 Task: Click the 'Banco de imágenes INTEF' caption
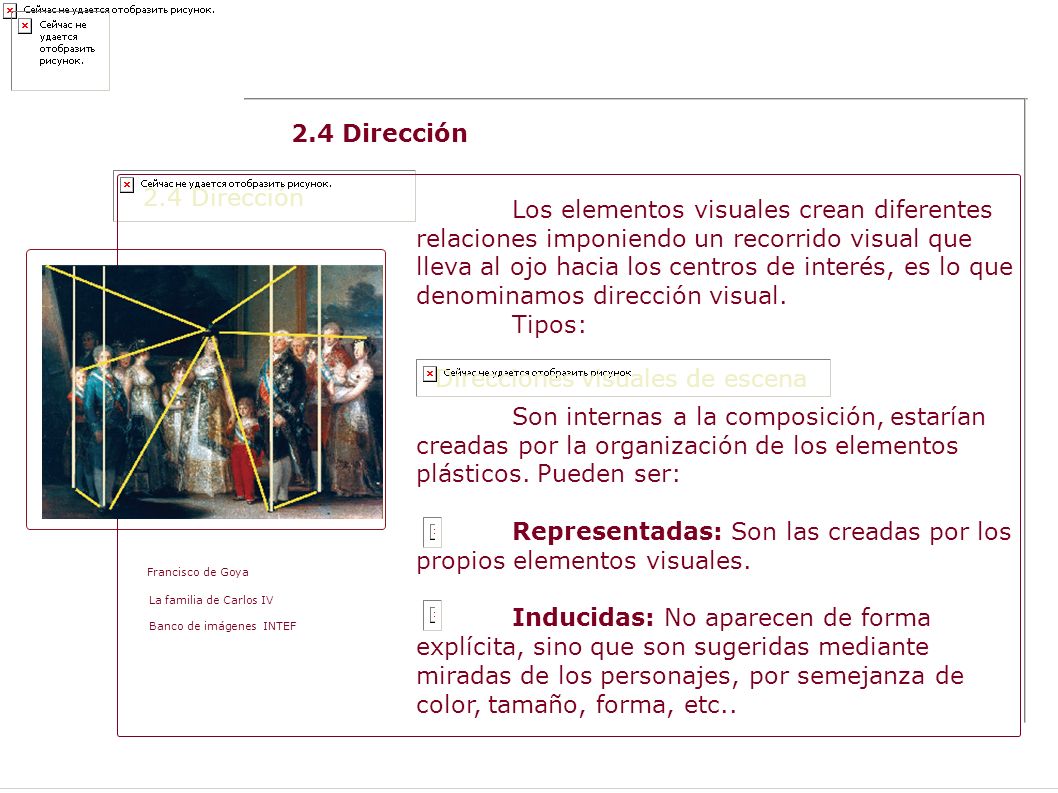tap(223, 626)
